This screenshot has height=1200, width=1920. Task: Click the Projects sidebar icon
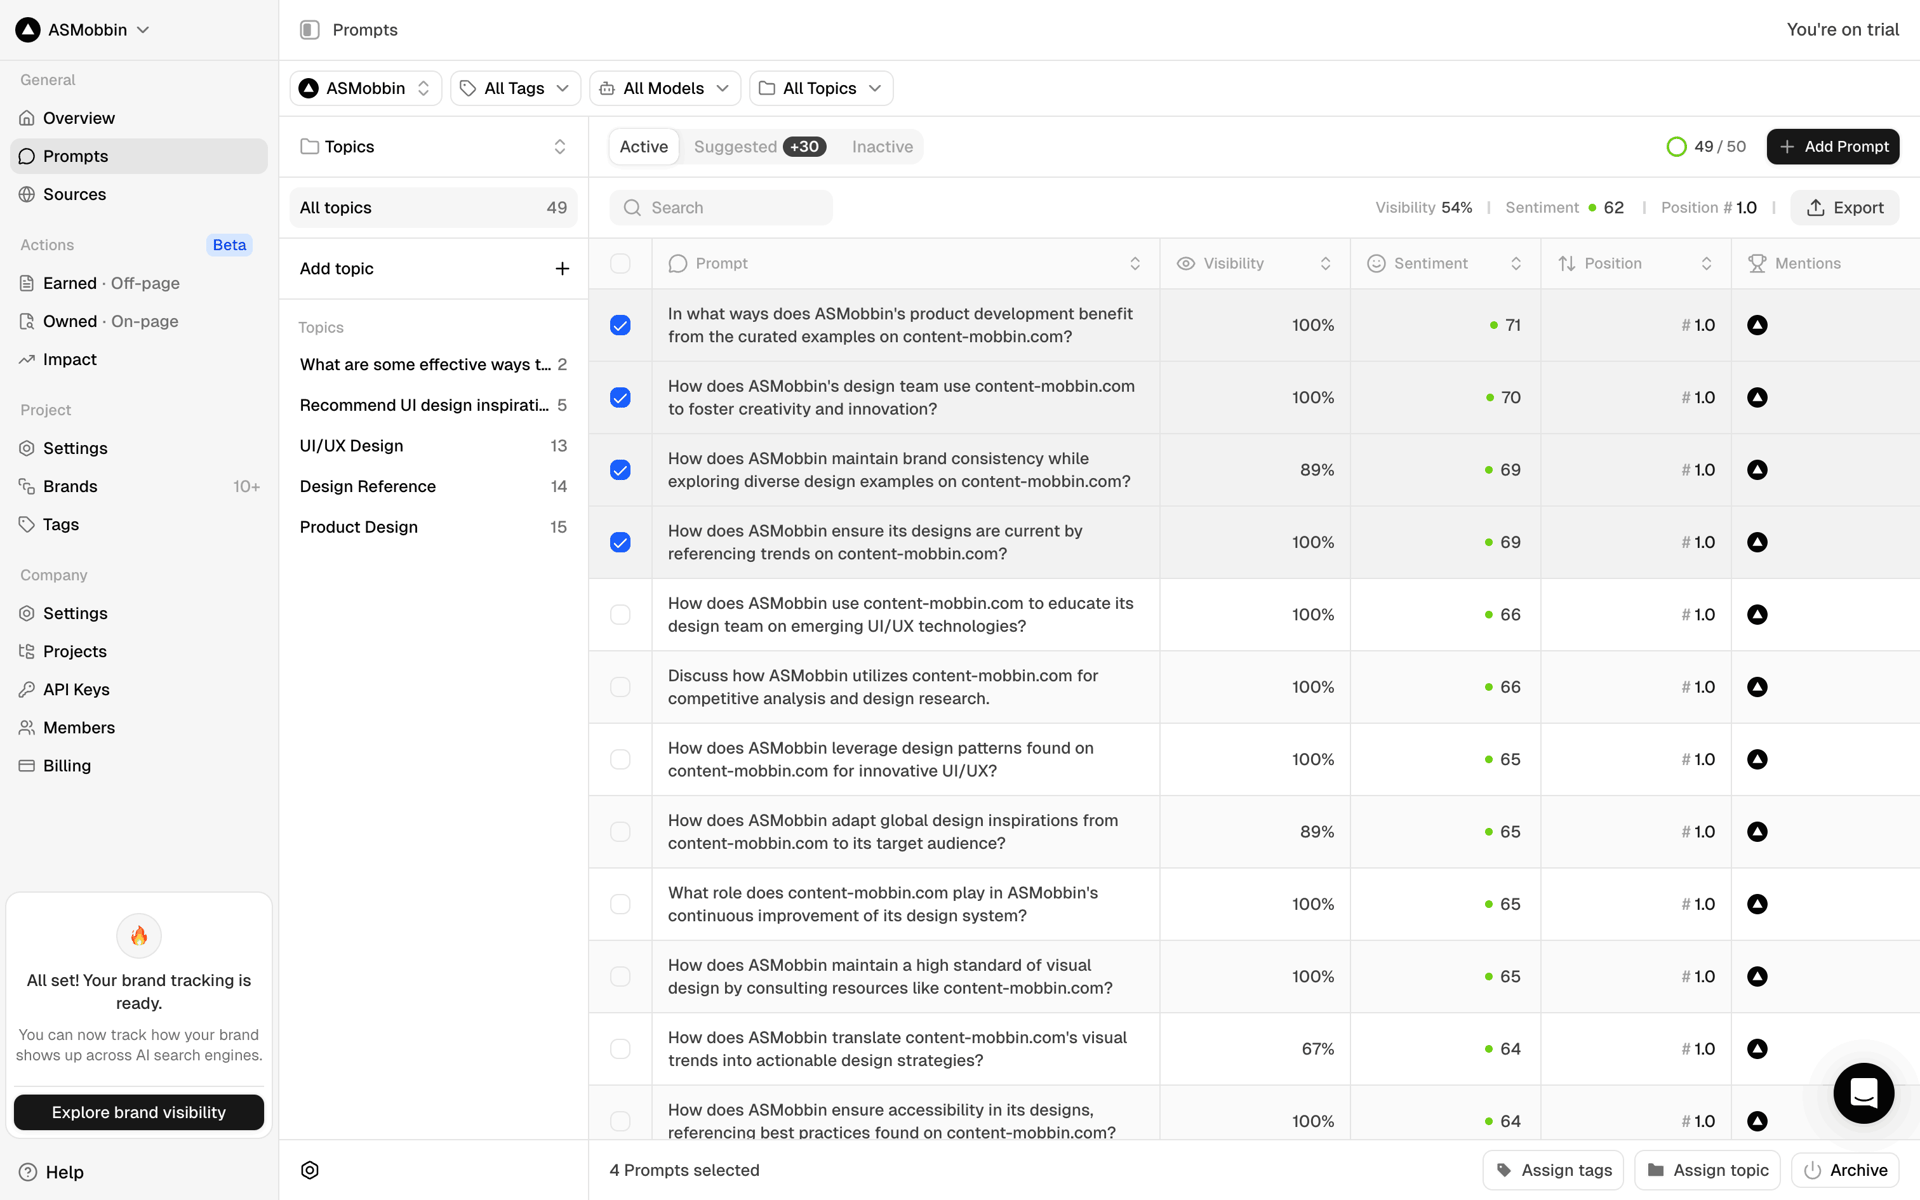point(27,651)
